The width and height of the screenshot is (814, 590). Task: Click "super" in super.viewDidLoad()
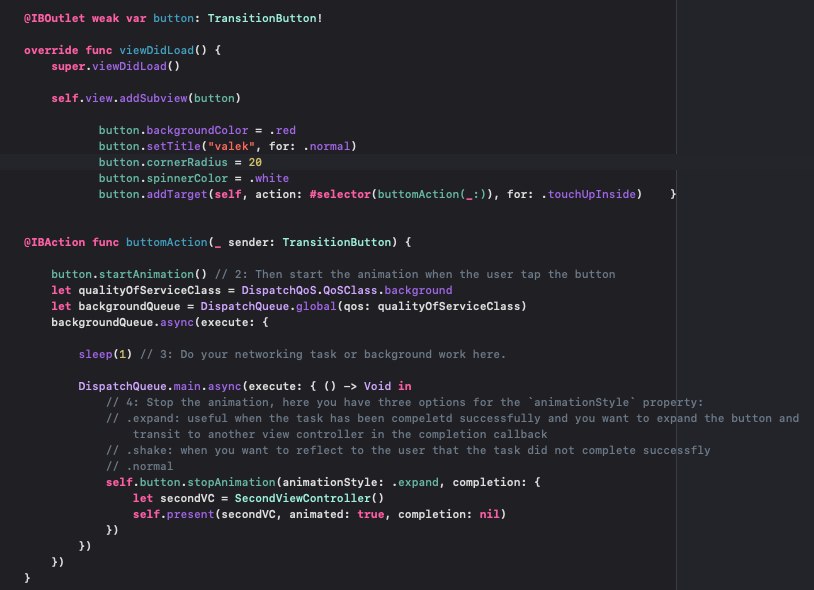pyautogui.click(x=68, y=66)
